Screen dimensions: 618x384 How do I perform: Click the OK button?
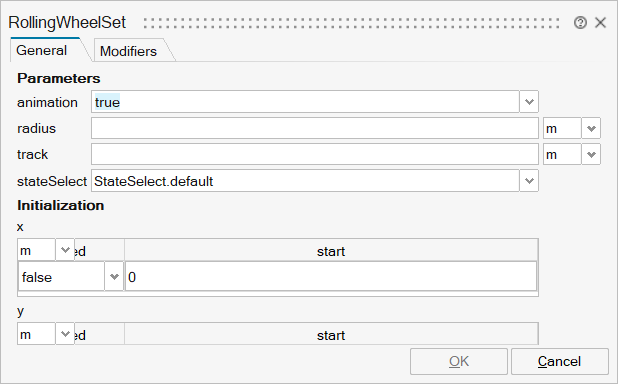[x=459, y=361]
